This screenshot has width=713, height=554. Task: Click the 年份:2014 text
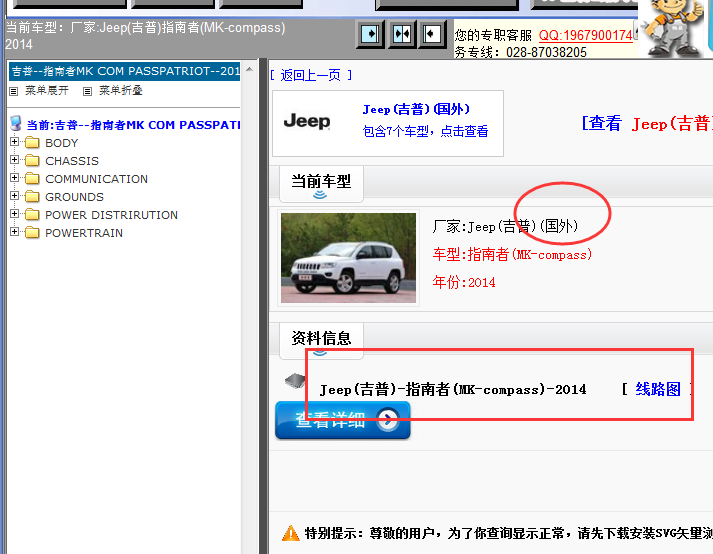click(464, 282)
